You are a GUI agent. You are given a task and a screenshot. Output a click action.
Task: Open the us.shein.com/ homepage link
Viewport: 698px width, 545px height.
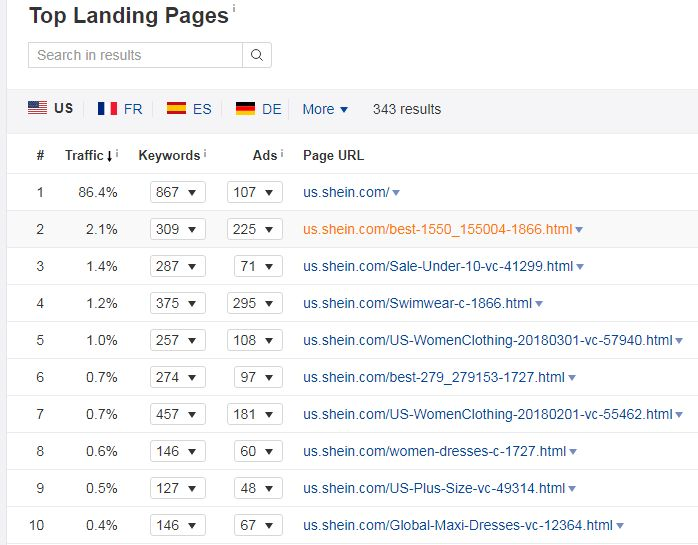346,192
